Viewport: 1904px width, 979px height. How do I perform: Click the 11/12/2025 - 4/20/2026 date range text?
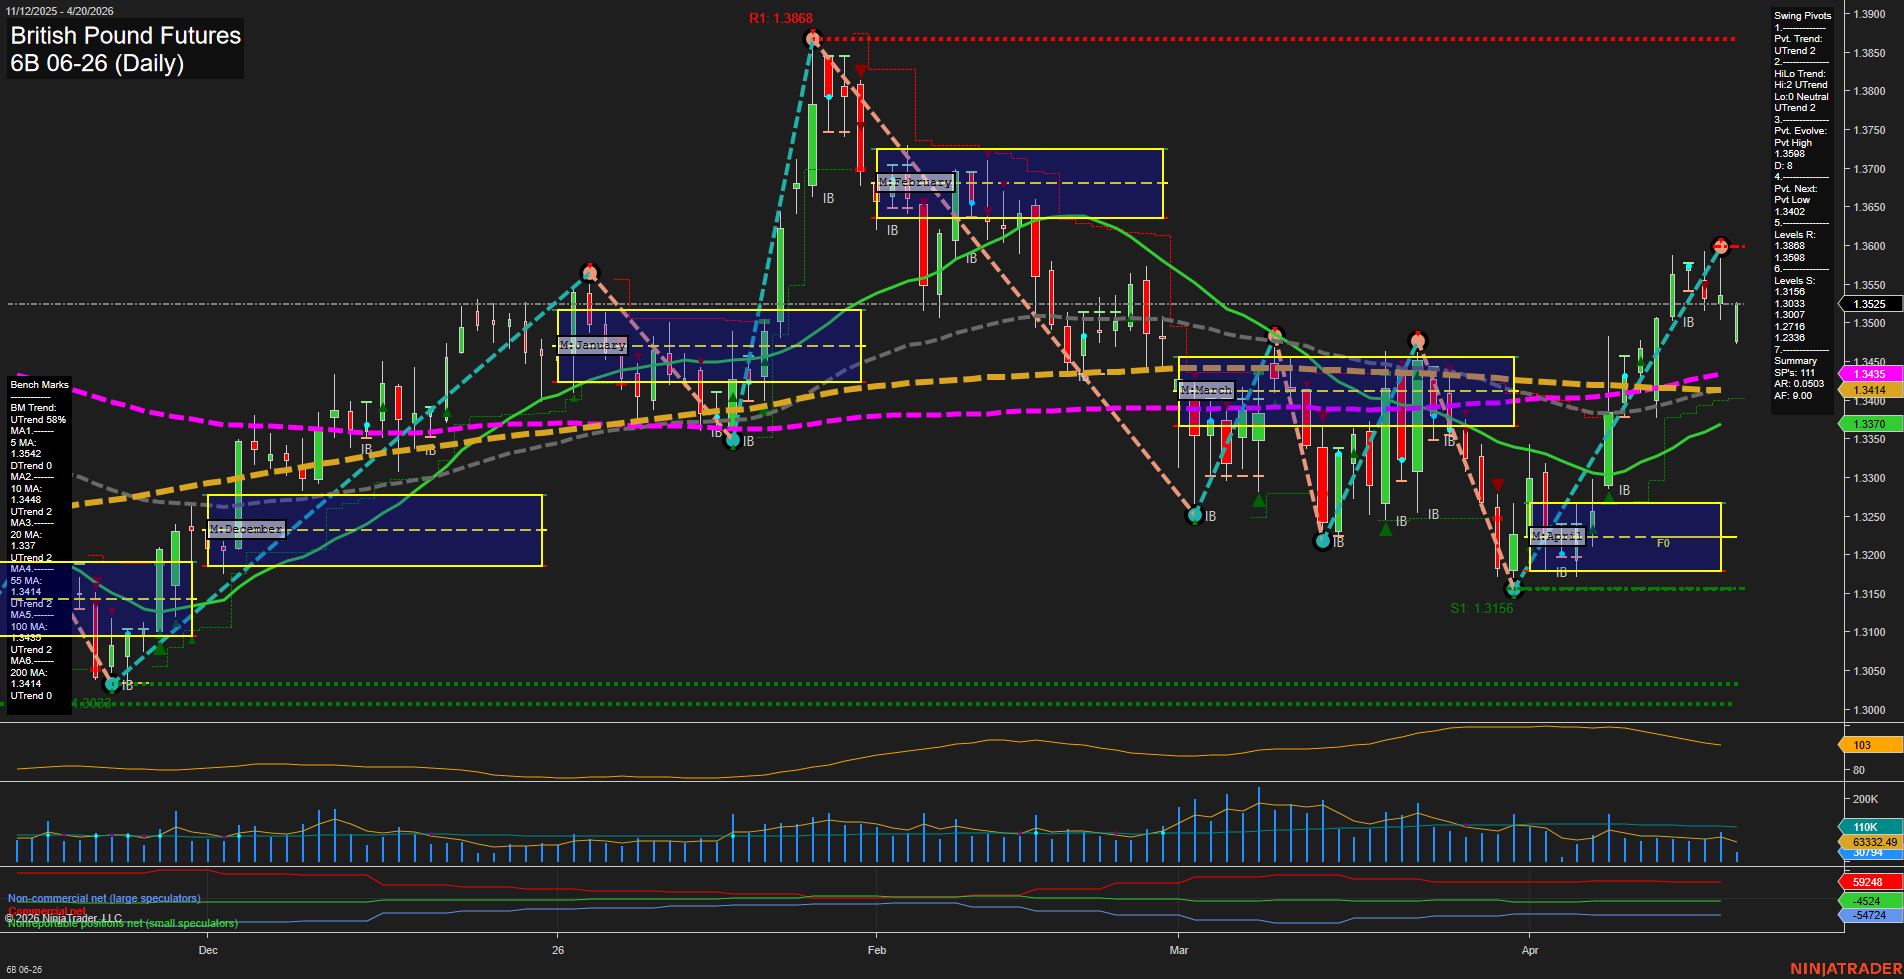[x=60, y=9]
